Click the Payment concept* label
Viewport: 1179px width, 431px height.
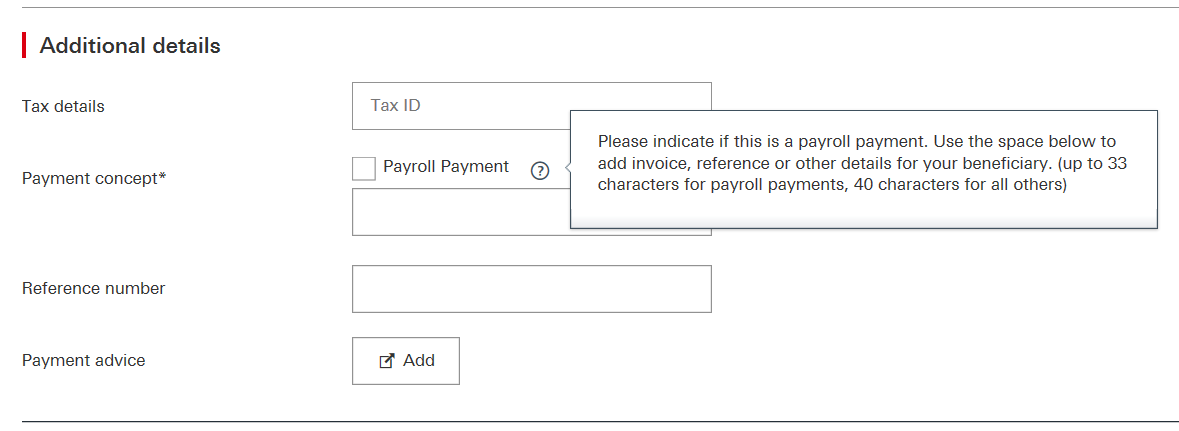(x=94, y=178)
